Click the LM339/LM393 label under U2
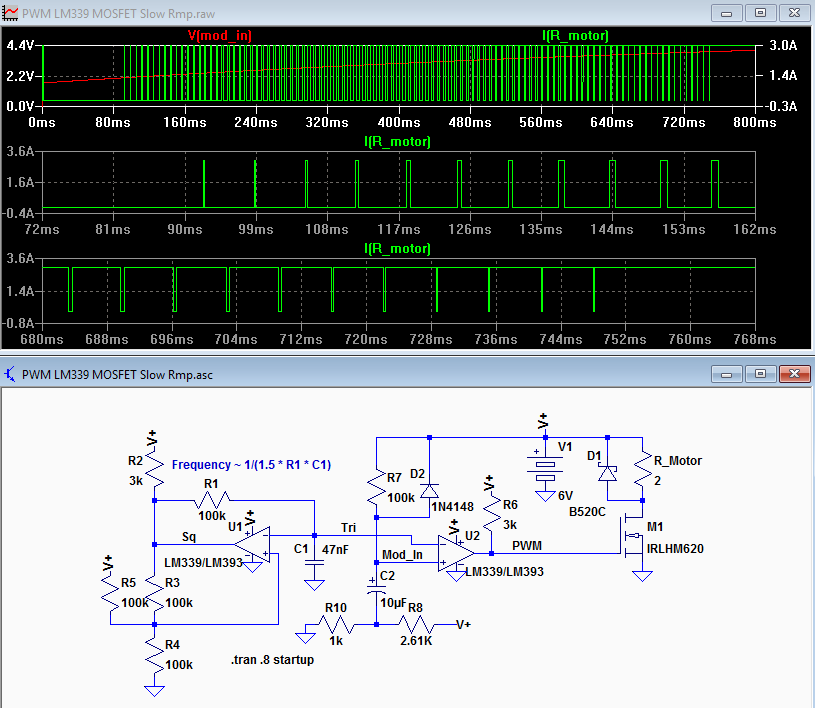815x708 pixels. click(505, 571)
